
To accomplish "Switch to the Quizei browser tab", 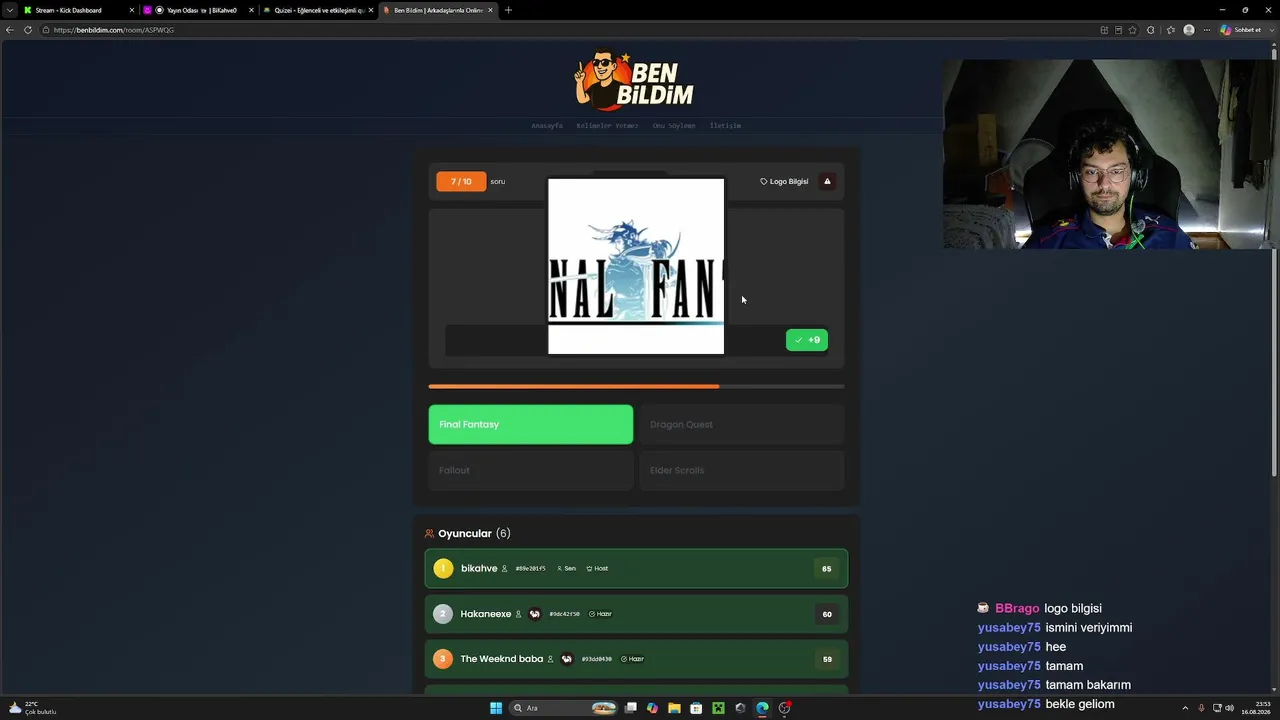I will 316,10.
